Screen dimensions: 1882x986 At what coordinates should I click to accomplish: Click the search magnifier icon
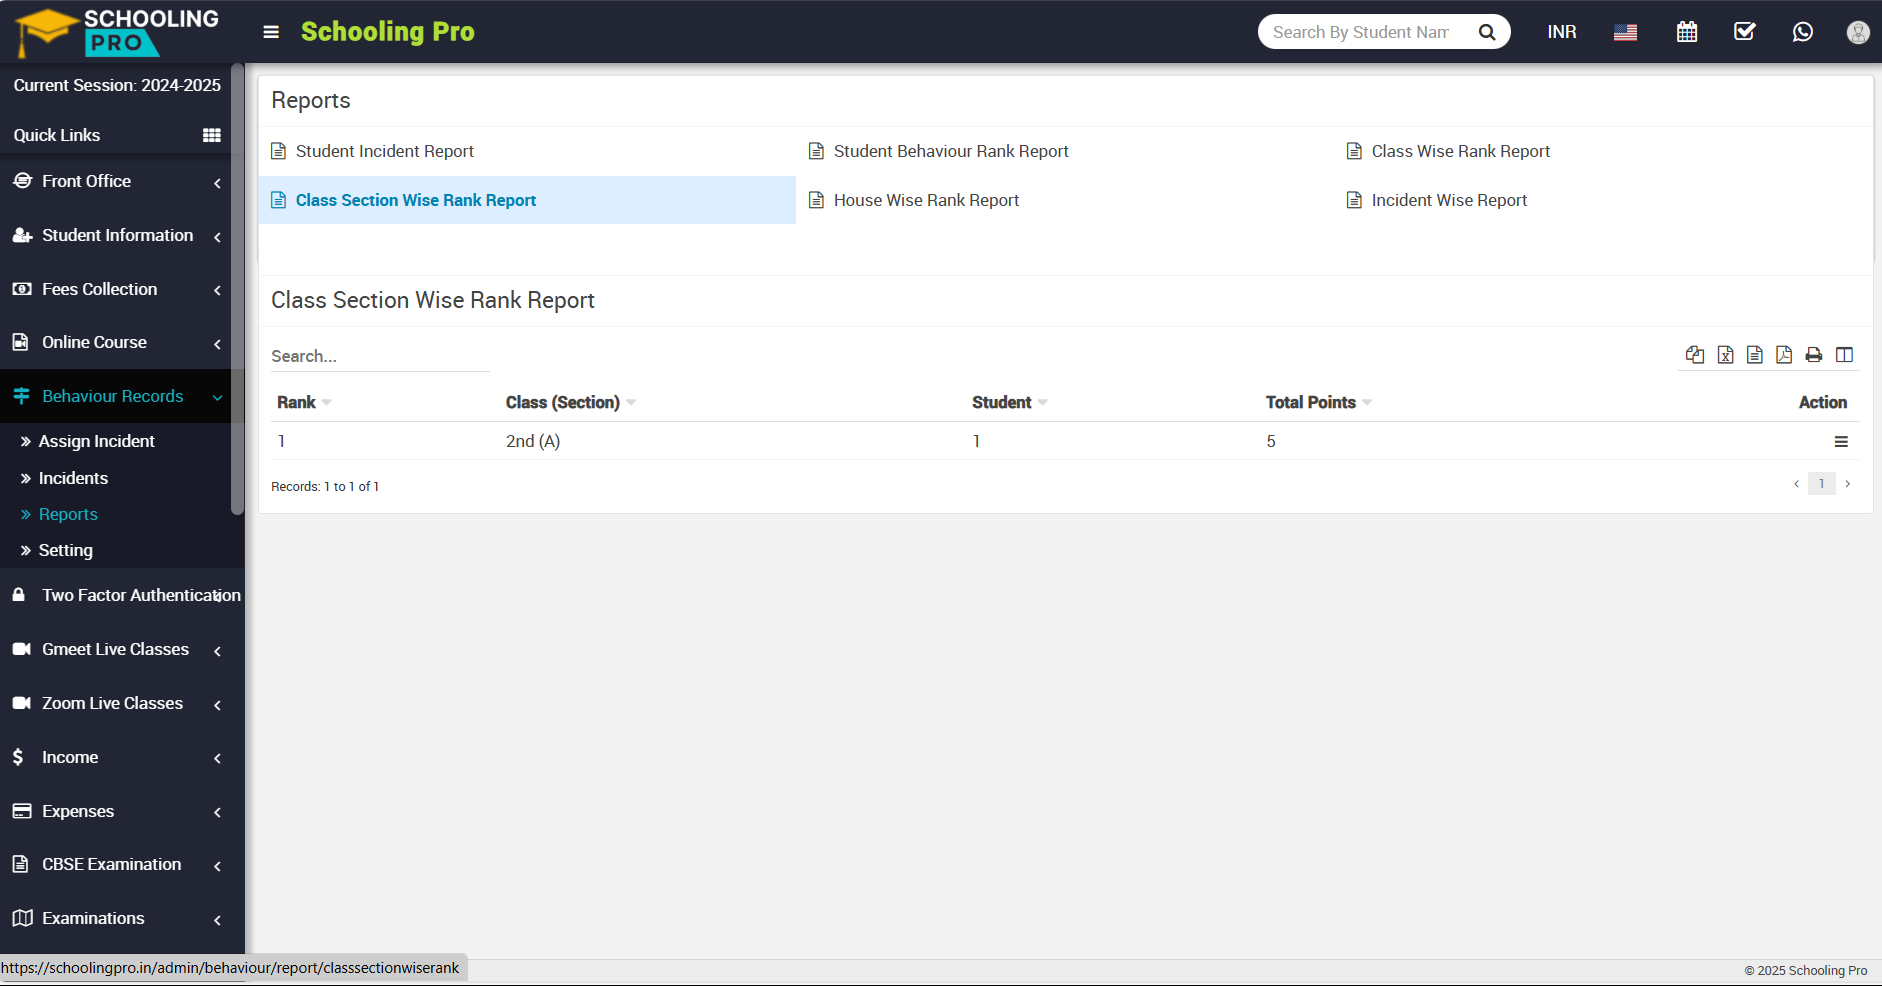click(1487, 32)
